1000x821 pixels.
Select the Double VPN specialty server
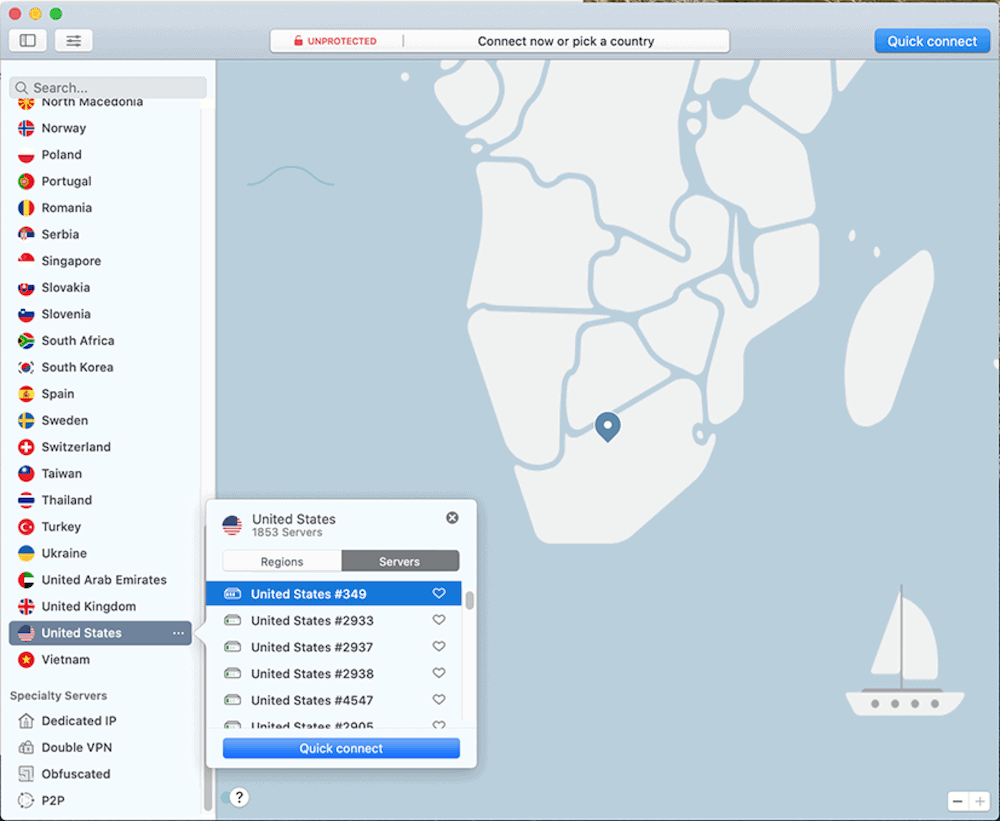pos(76,747)
